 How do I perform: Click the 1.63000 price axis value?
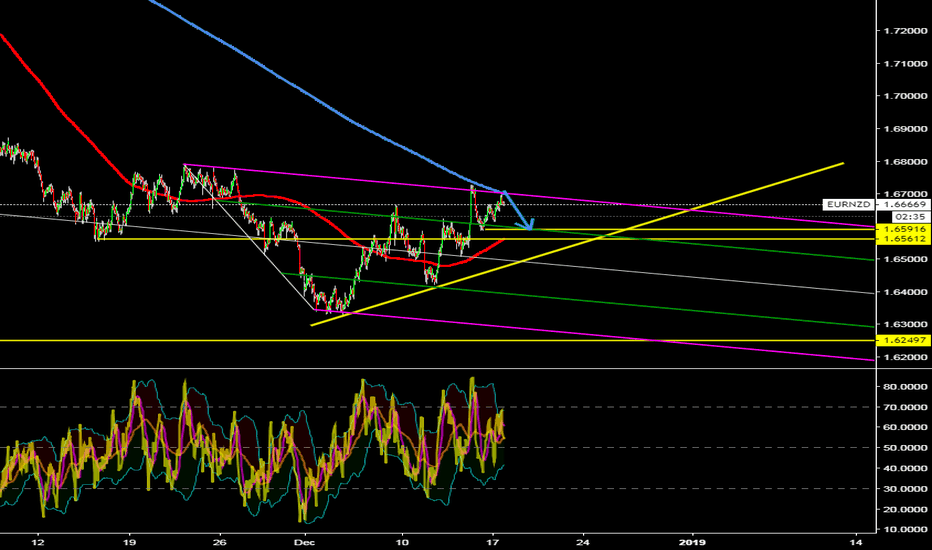click(906, 325)
